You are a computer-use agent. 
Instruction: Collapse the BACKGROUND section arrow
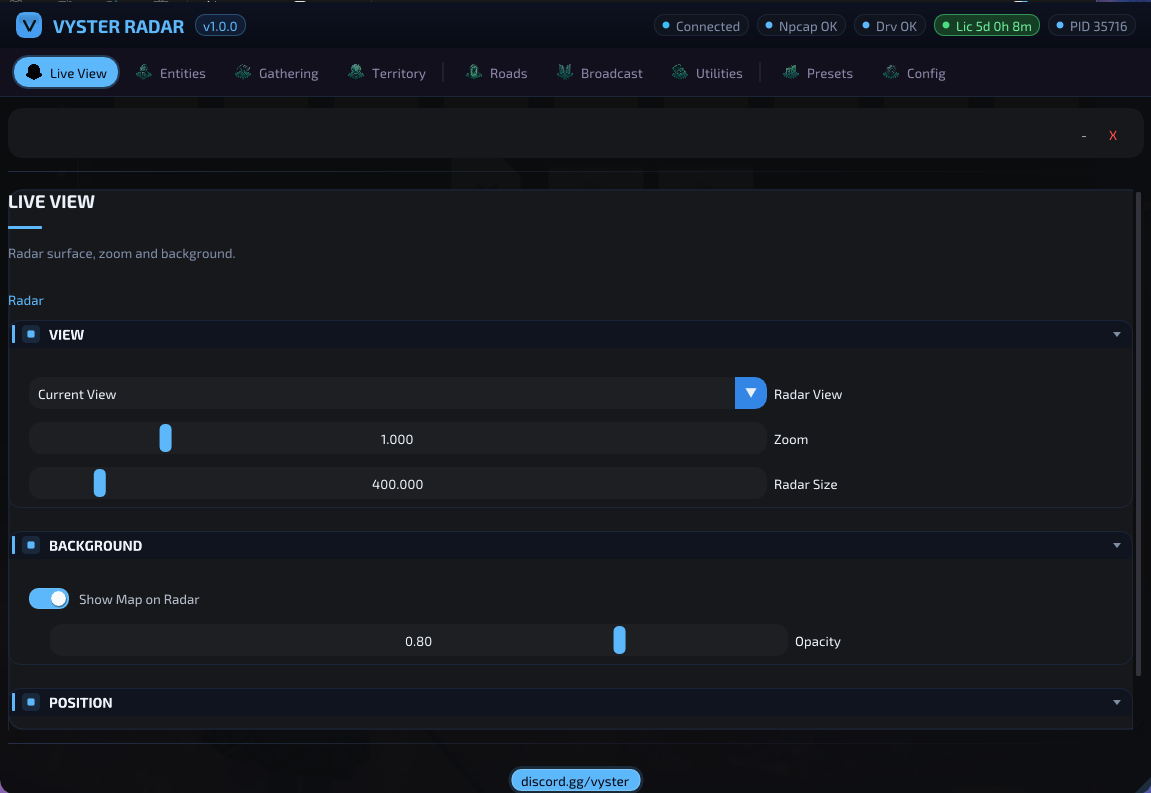[1116, 546]
